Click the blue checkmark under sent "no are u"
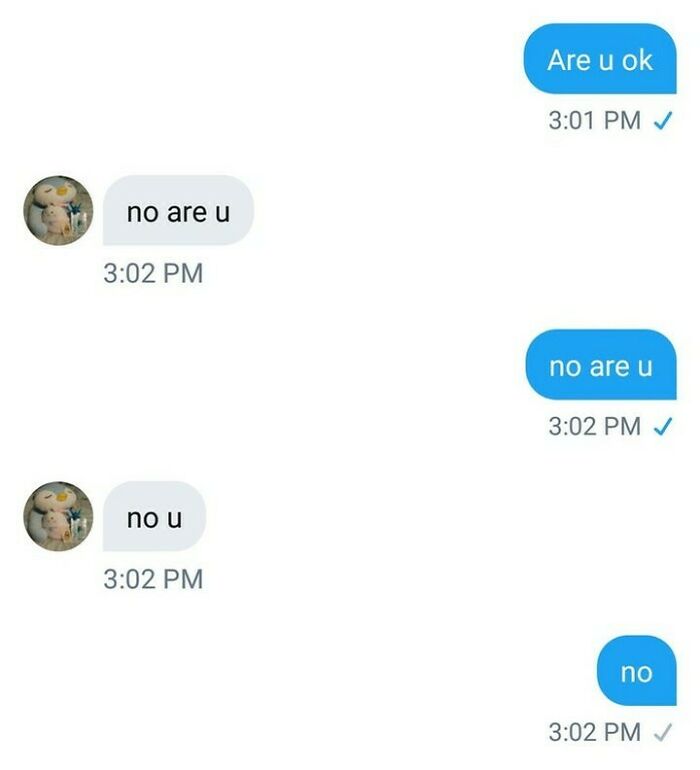The width and height of the screenshot is (700, 770). click(x=663, y=426)
